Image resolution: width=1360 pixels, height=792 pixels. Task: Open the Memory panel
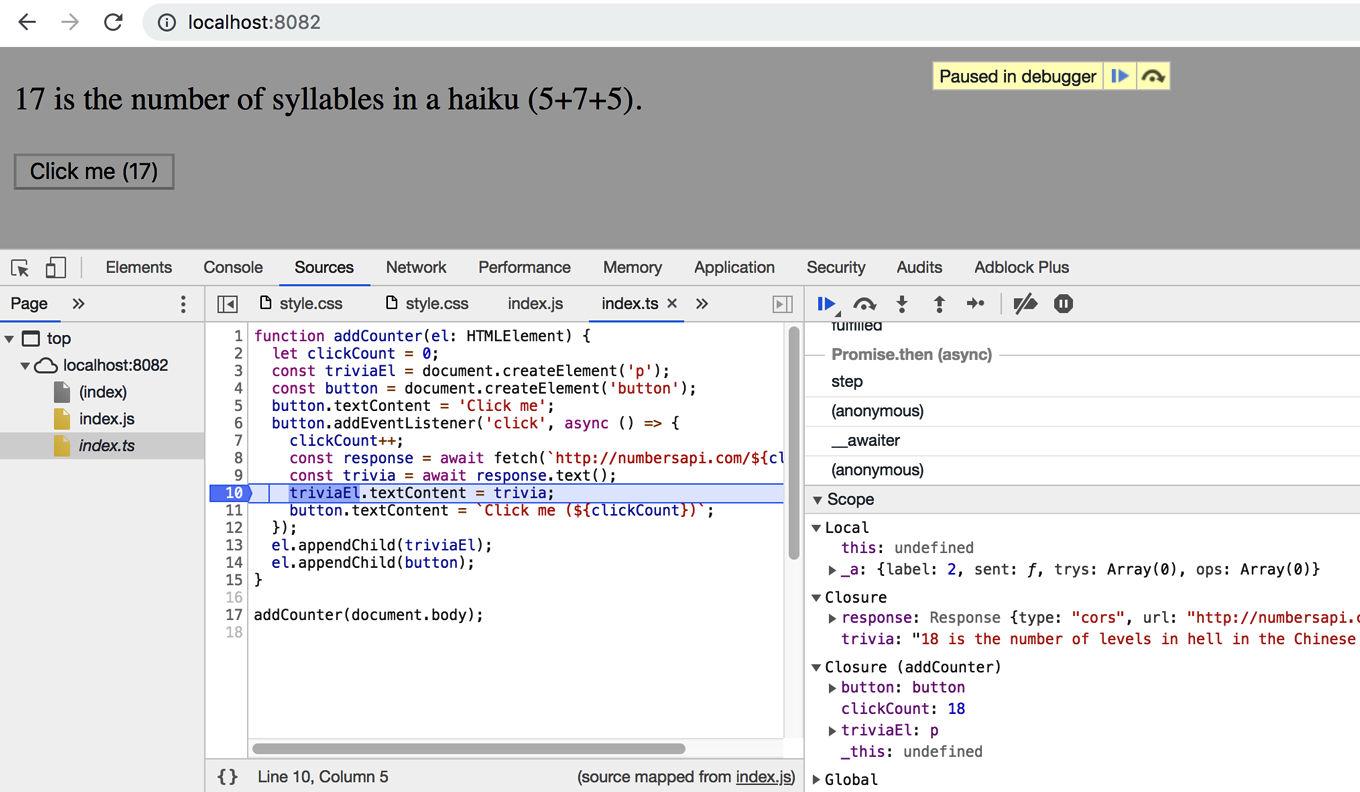(x=632, y=267)
